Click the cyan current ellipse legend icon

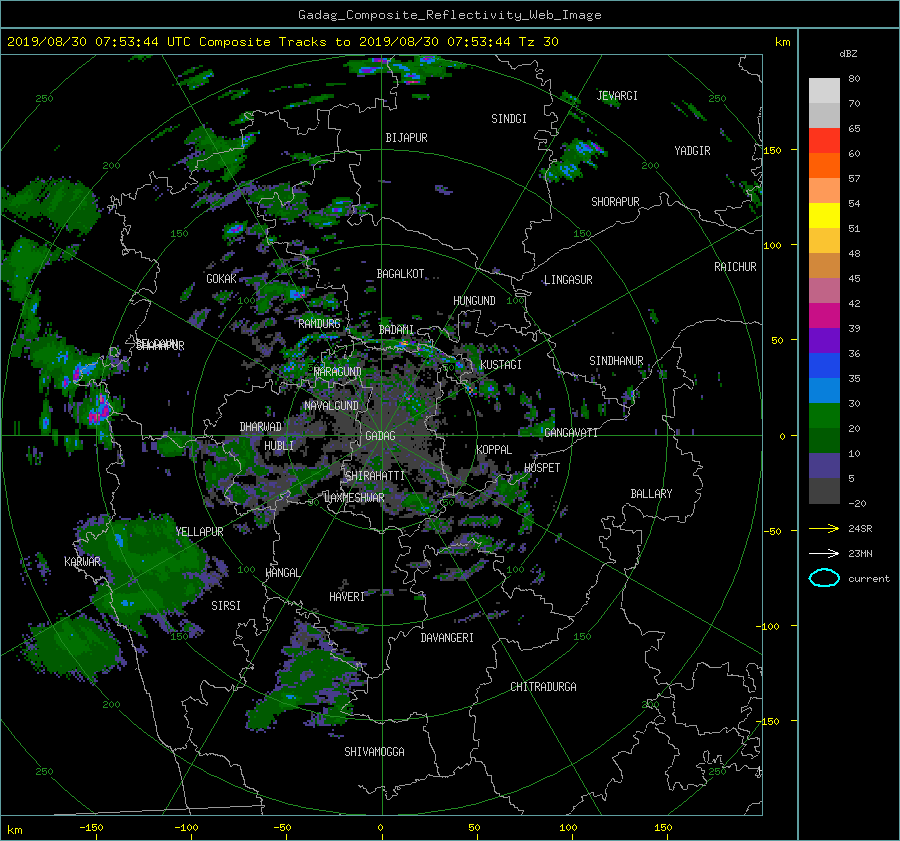click(x=824, y=578)
